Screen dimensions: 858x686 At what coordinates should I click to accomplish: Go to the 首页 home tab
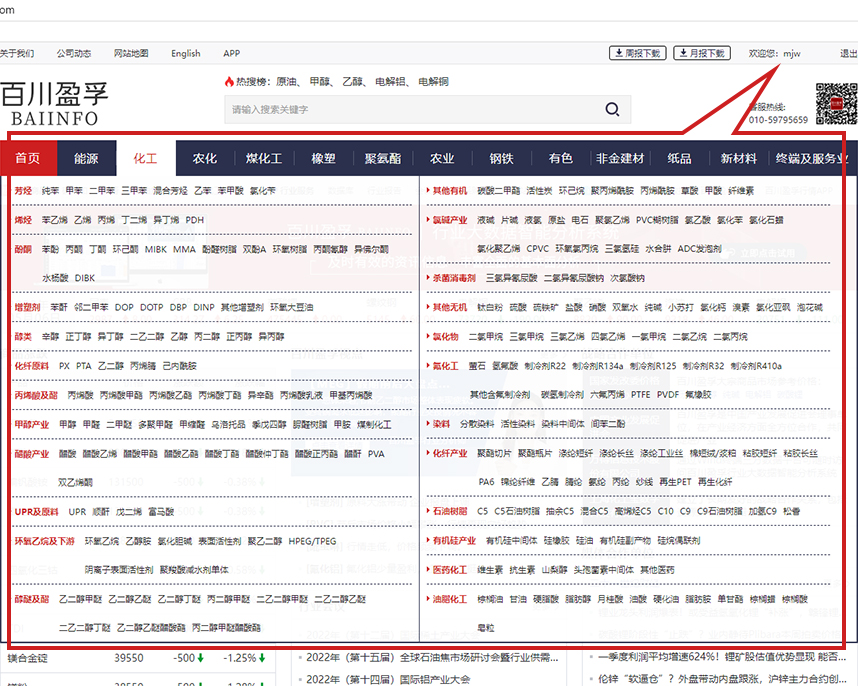click(x=28, y=158)
